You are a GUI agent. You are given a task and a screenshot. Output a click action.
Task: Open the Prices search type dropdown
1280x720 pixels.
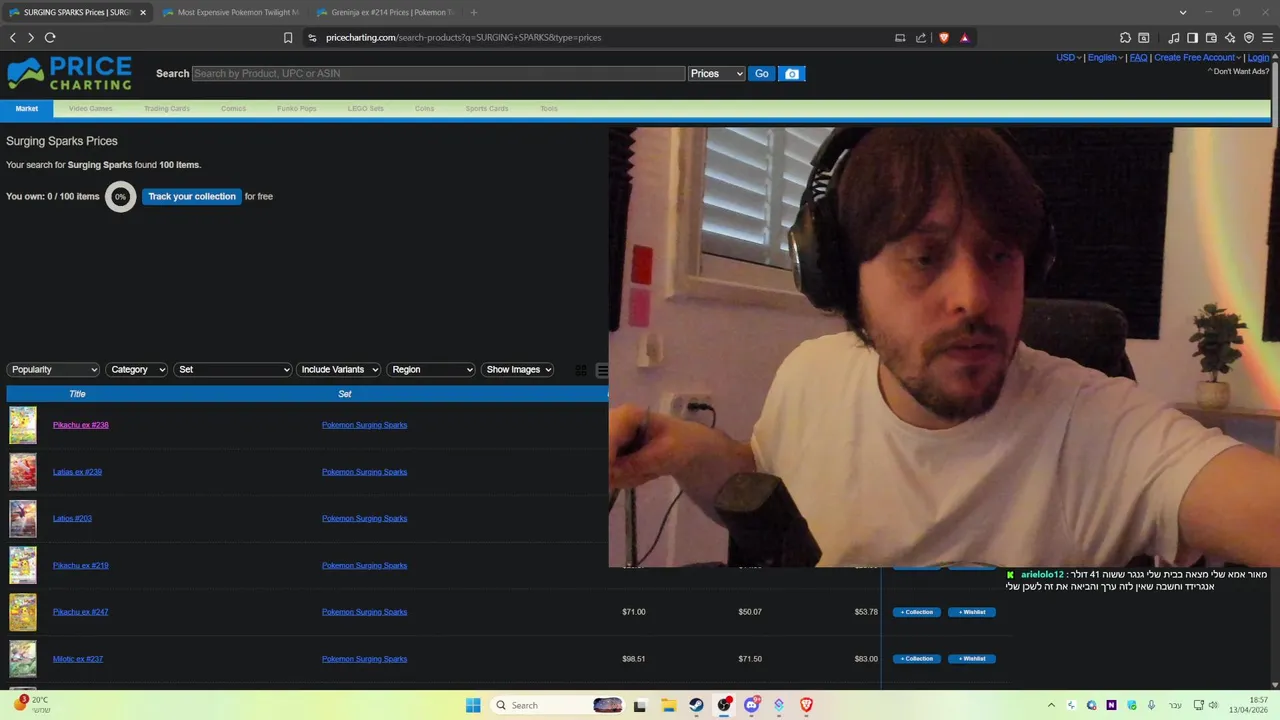717,73
